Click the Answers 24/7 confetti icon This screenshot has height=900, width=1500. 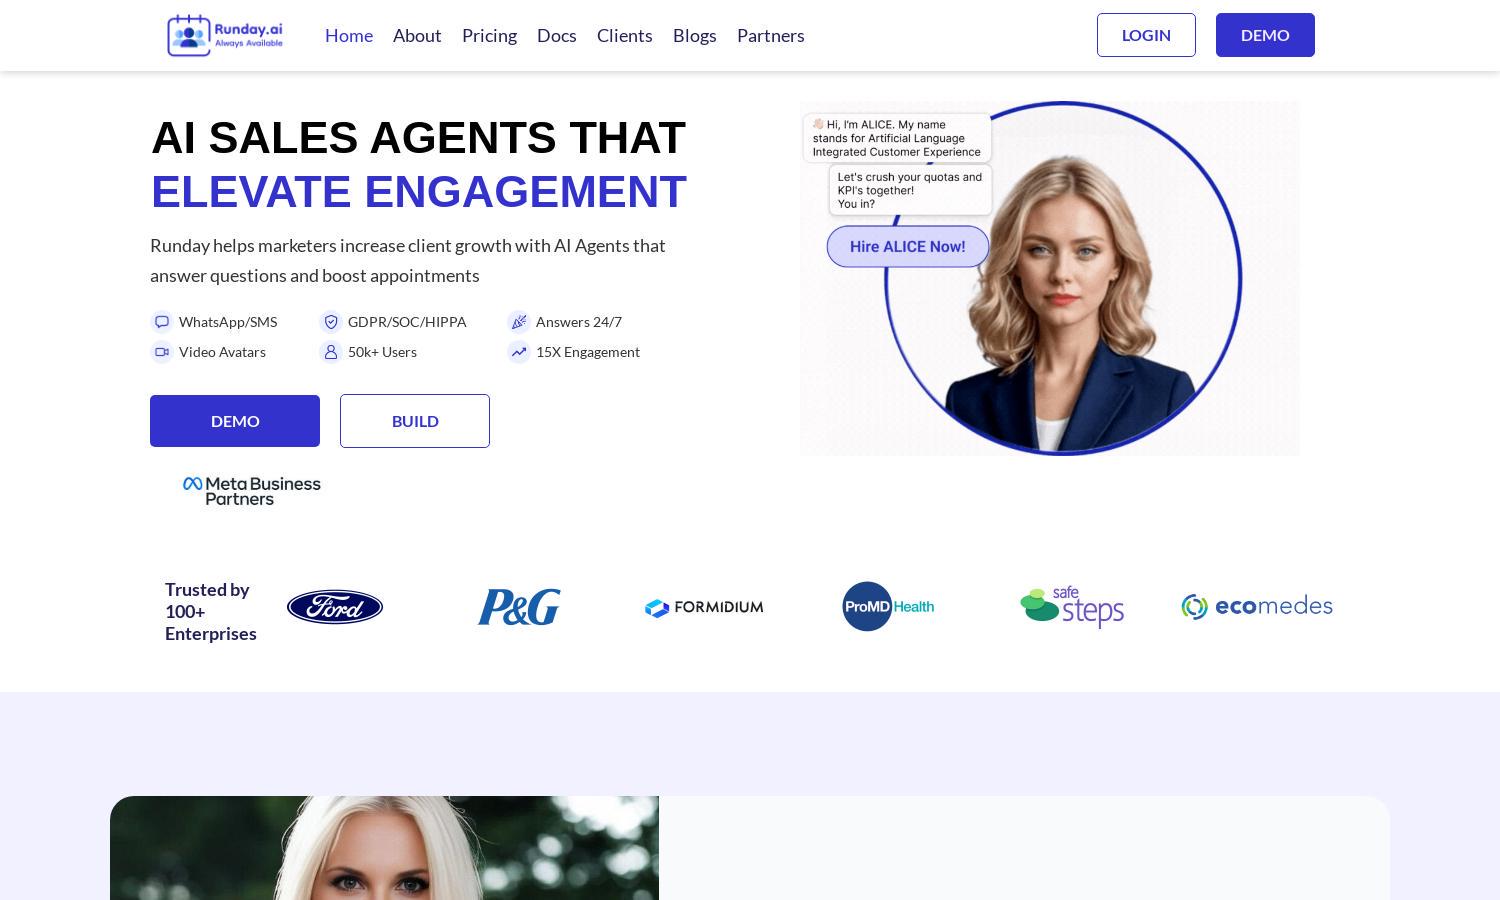(x=518, y=322)
